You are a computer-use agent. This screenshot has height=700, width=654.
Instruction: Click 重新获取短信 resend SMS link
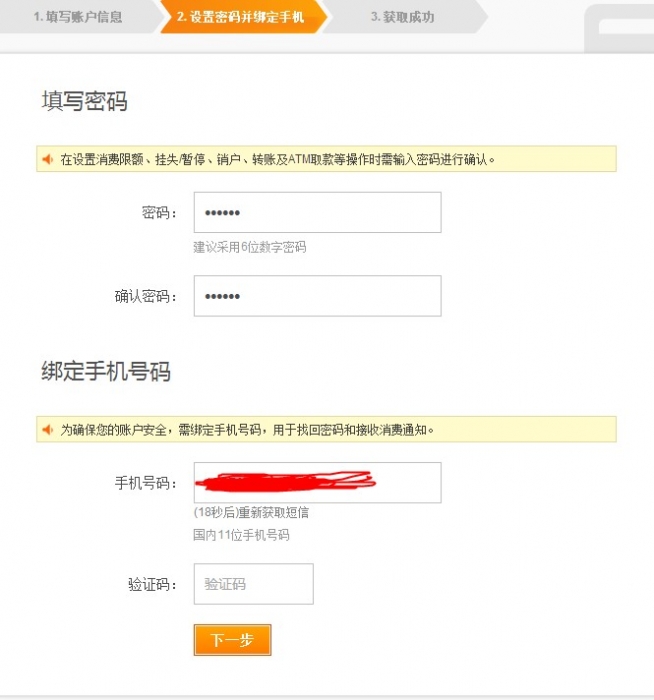273,512
